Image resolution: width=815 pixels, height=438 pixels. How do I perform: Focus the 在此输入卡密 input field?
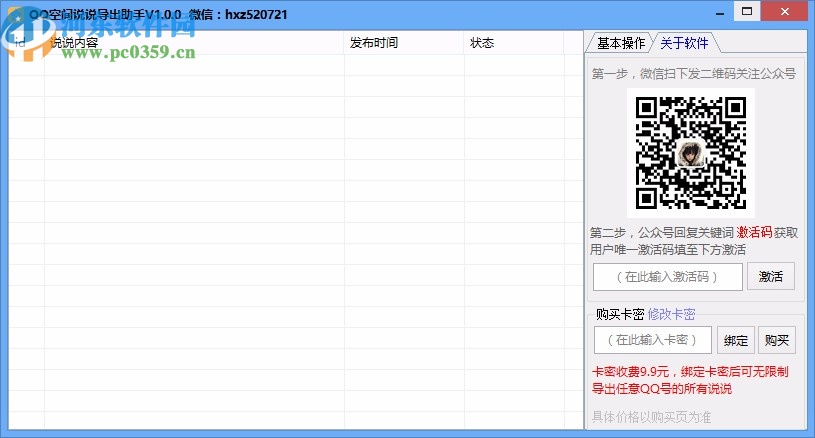pyautogui.click(x=652, y=340)
